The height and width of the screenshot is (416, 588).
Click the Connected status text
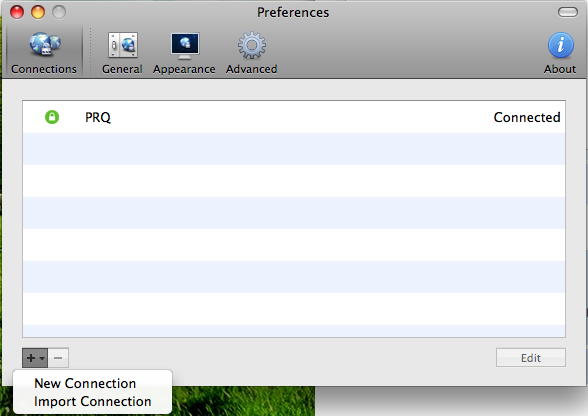[x=527, y=117]
